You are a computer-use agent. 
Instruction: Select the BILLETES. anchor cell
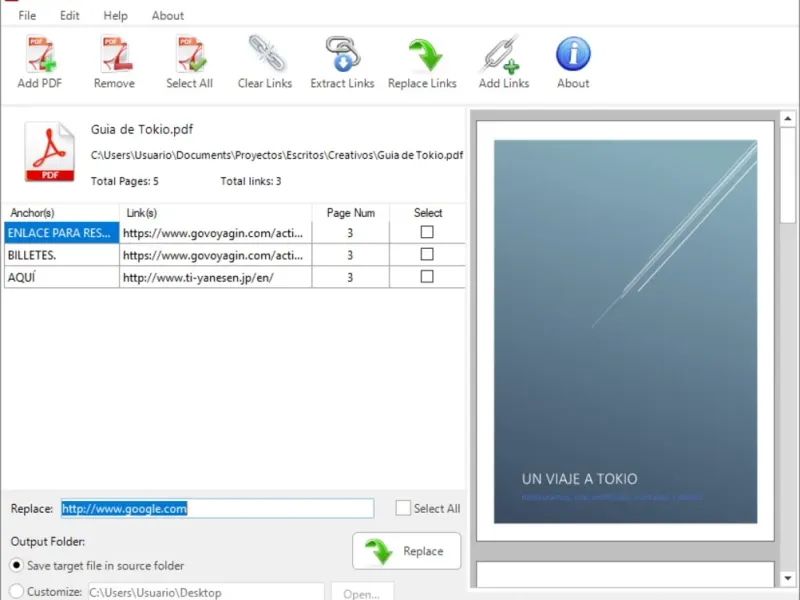62,255
